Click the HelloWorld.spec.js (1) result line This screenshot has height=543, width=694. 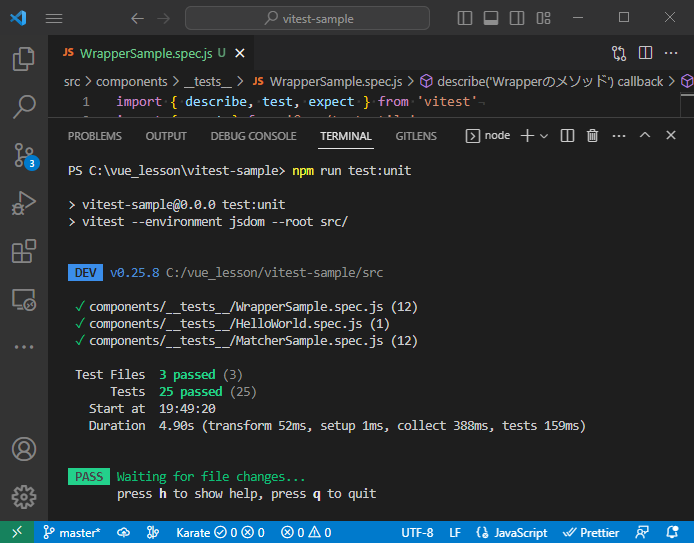(x=232, y=324)
